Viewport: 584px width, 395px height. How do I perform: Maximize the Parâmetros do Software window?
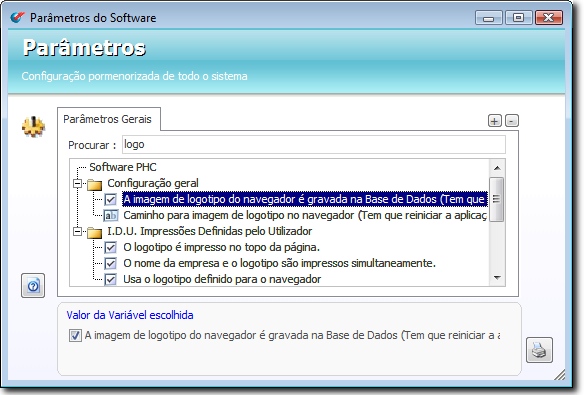[518, 18]
